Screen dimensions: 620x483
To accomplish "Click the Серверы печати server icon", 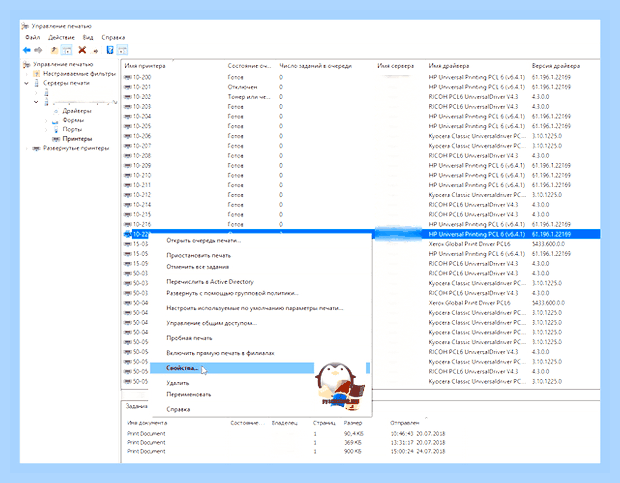I will point(36,83).
